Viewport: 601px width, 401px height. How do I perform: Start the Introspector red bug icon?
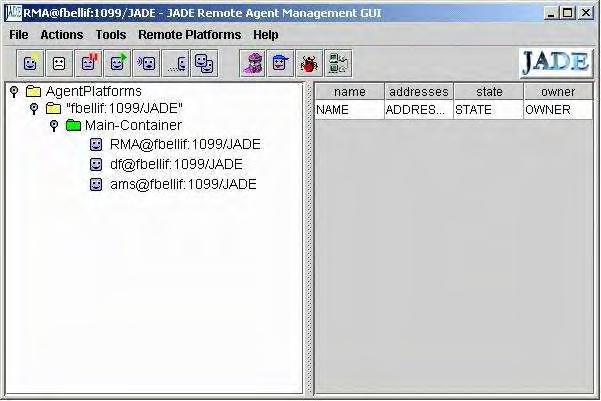[x=309, y=63]
